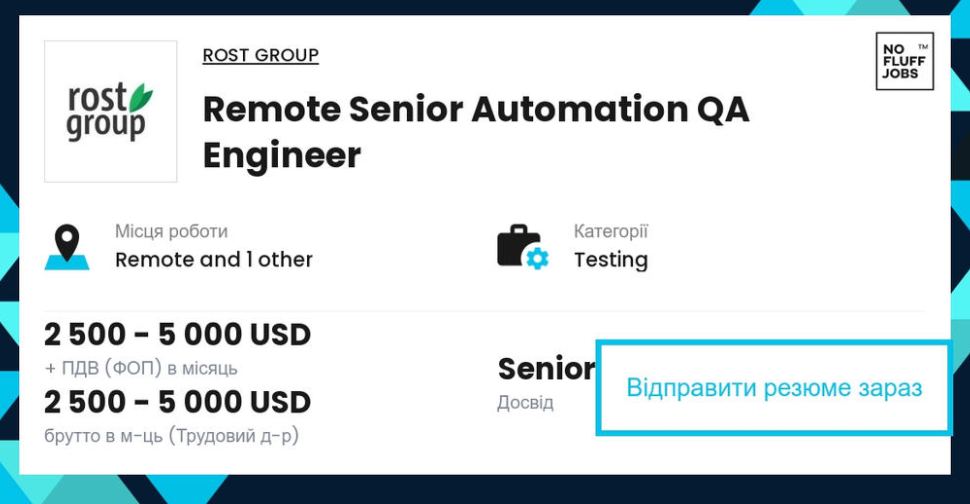The image size is (970, 504).
Task: Click the blue gear on the briefcase icon
Action: pyautogui.click(x=537, y=258)
